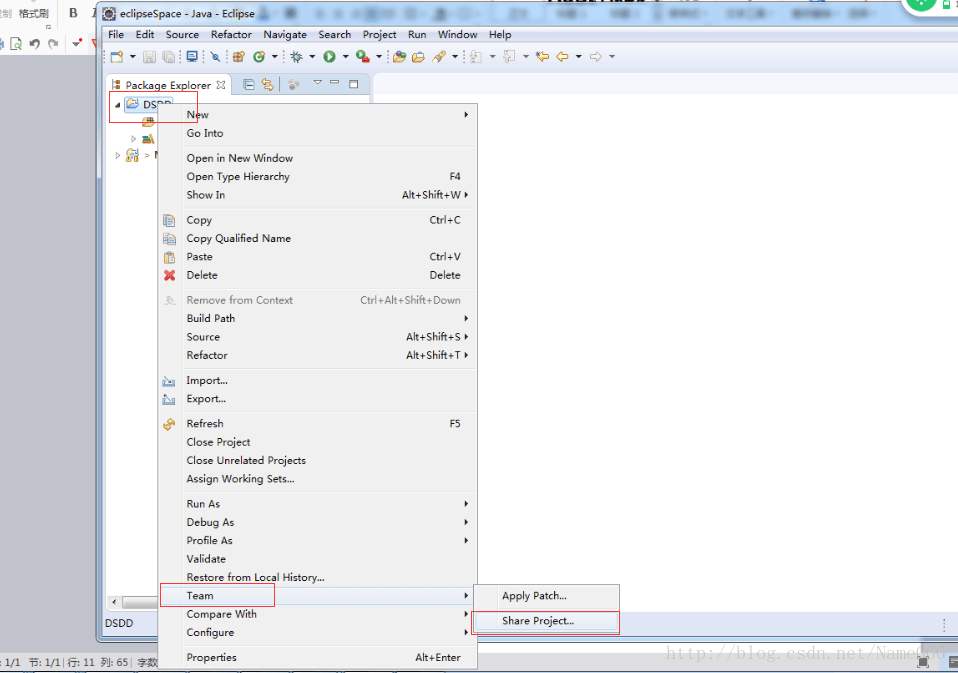Screen dimensions: 958x673
Task: Click the New wizard toolbar icon
Action: point(117,57)
